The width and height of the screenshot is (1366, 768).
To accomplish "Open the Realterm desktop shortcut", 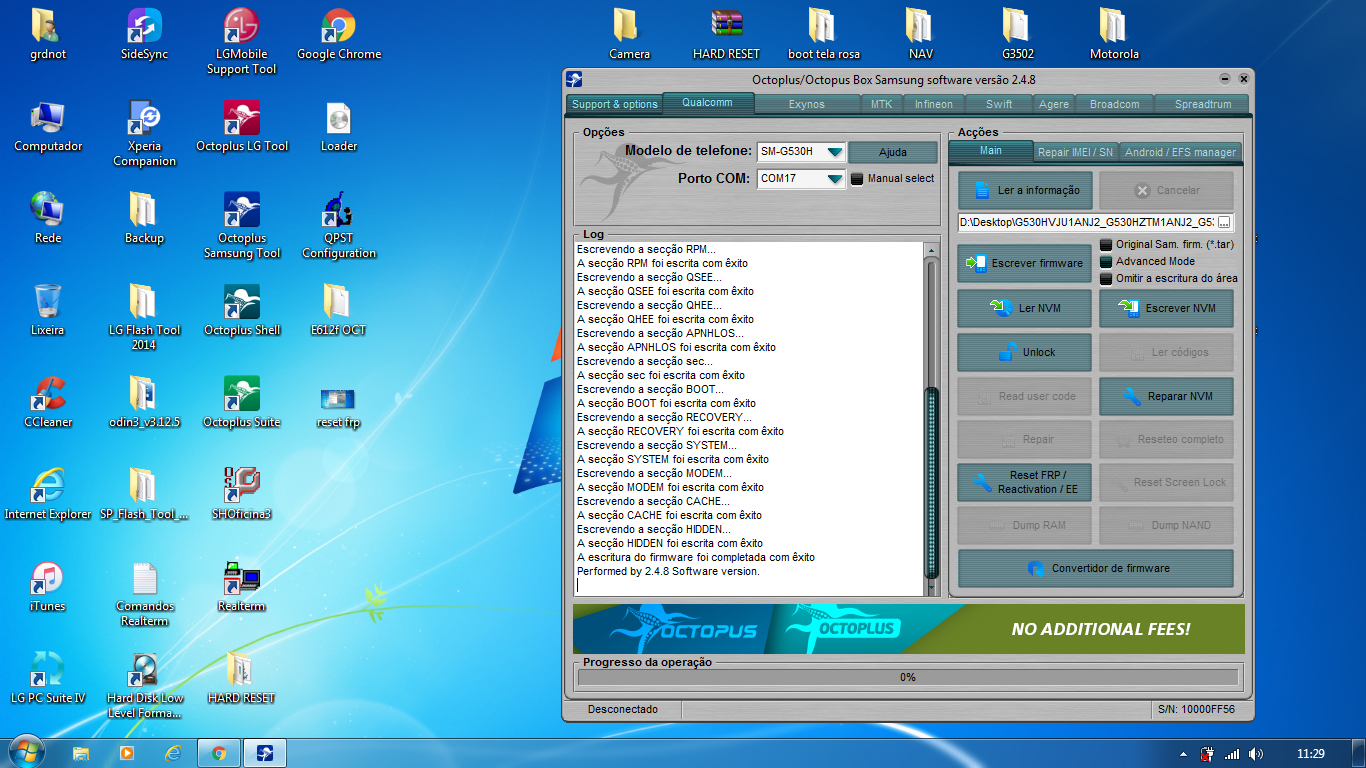I will (241, 587).
